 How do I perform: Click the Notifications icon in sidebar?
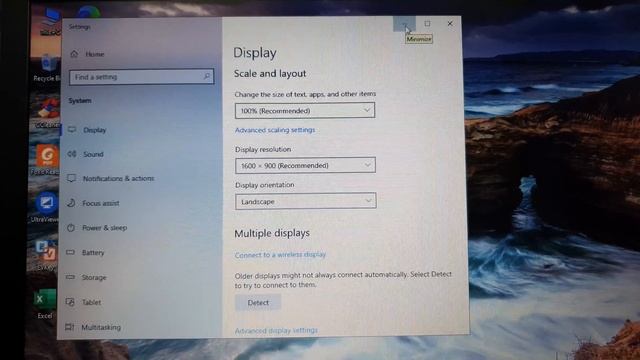click(x=71, y=178)
